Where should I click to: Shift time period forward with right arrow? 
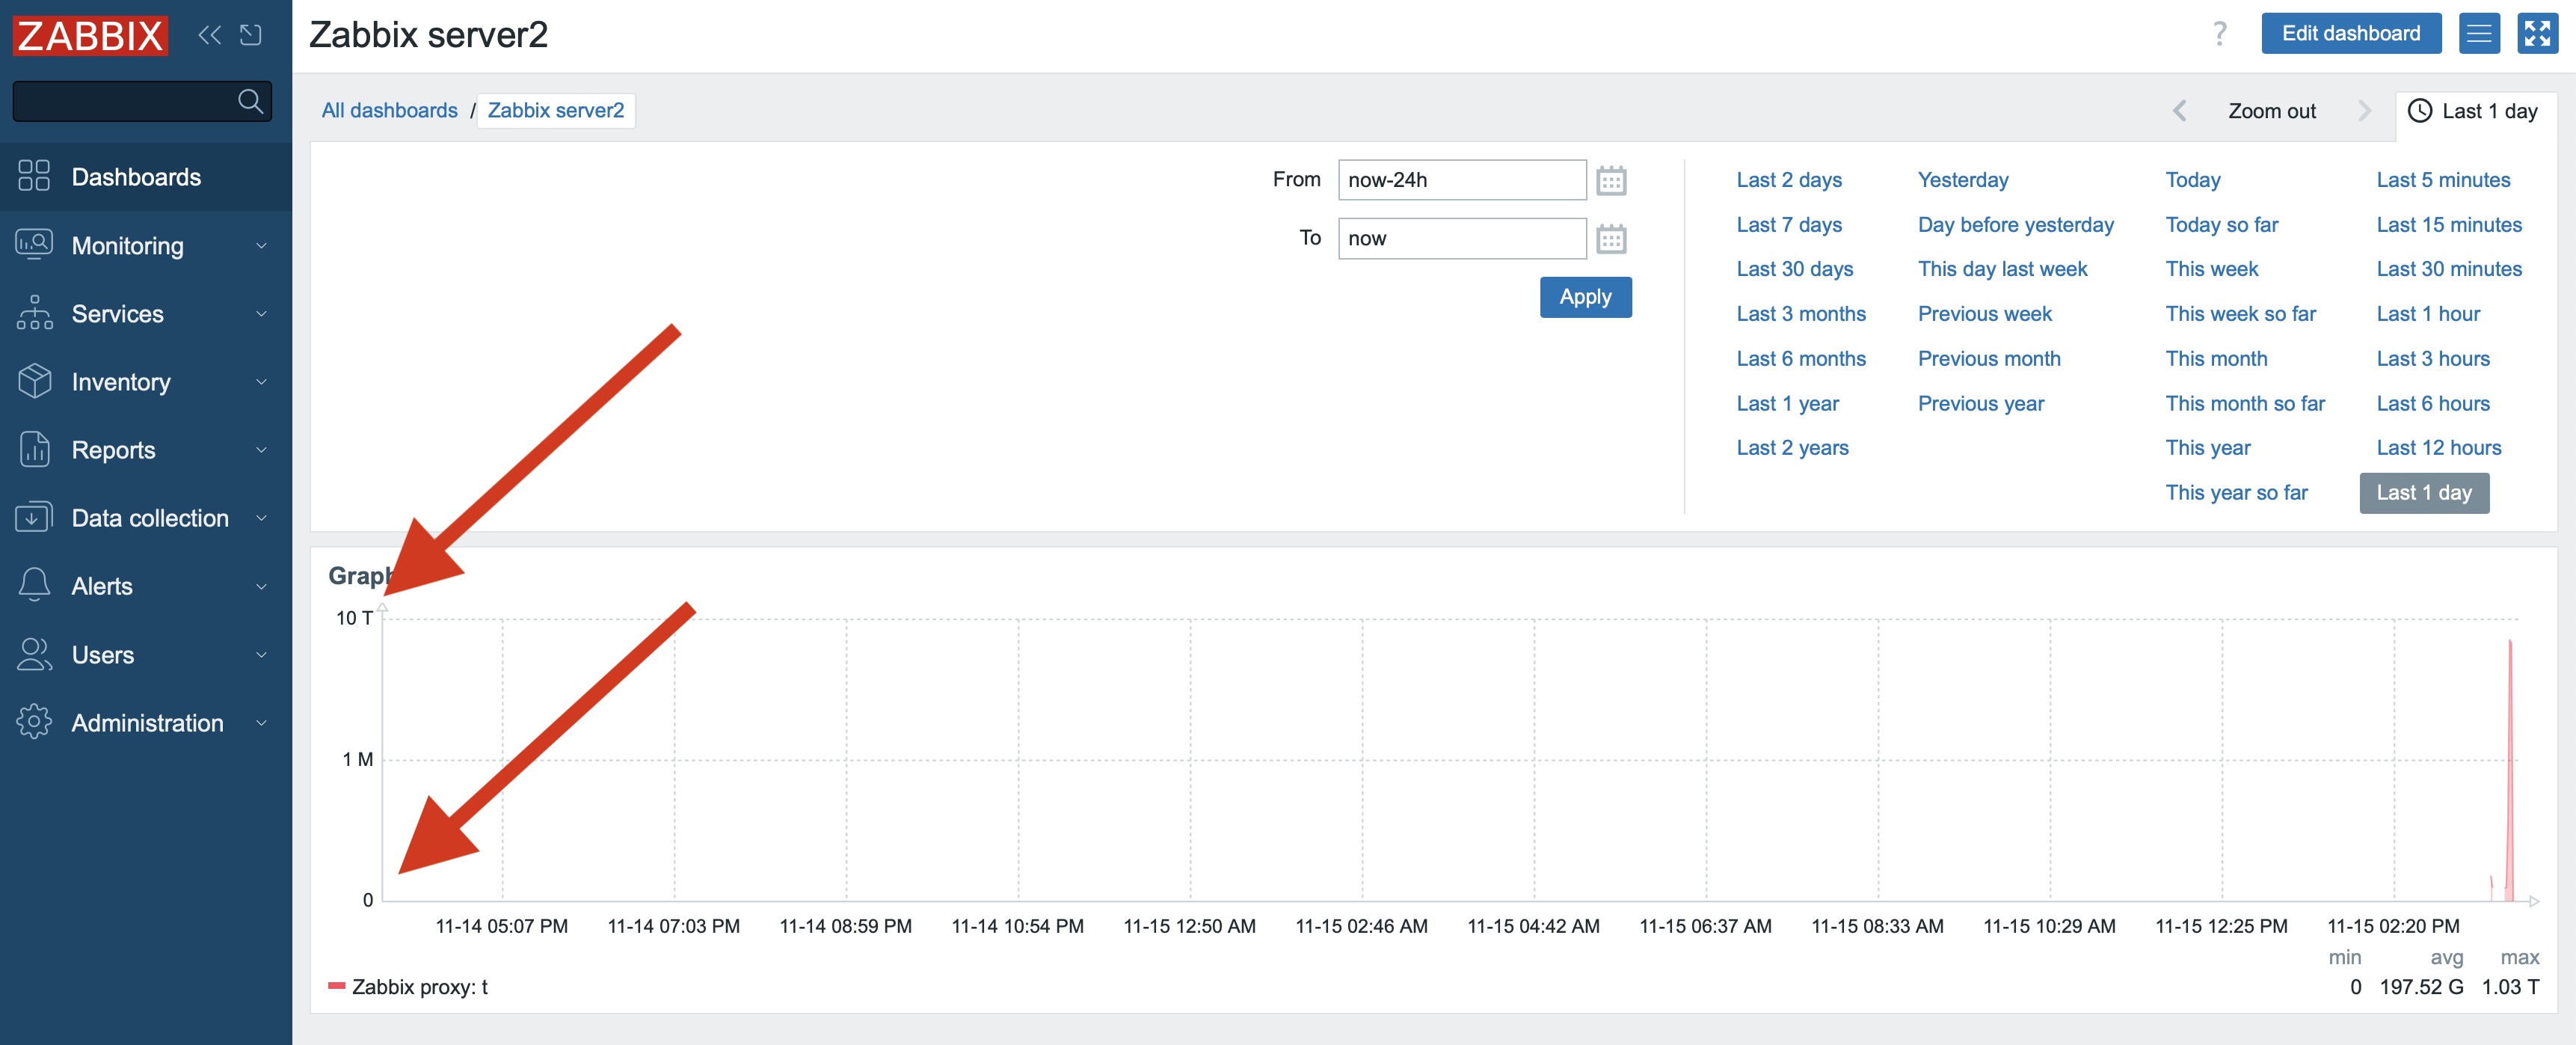(2364, 111)
